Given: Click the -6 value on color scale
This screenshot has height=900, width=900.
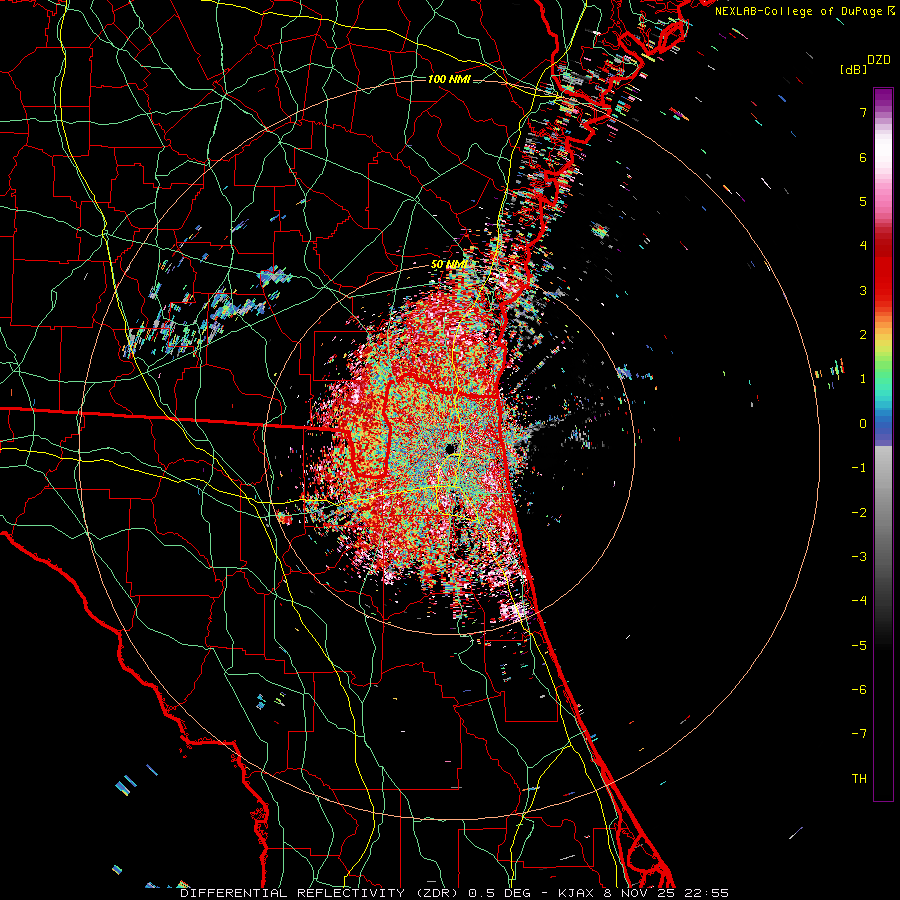Looking at the screenshot, I should pos(859,690).
